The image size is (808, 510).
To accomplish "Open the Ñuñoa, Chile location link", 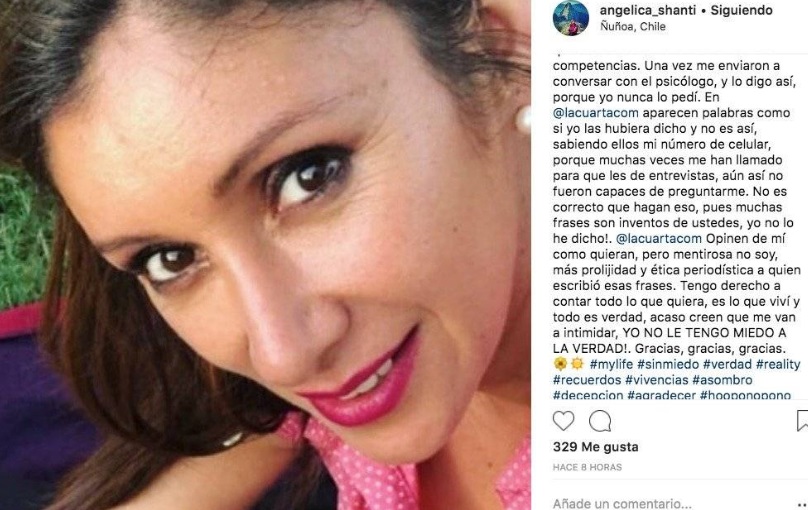I will click(633, 27).
